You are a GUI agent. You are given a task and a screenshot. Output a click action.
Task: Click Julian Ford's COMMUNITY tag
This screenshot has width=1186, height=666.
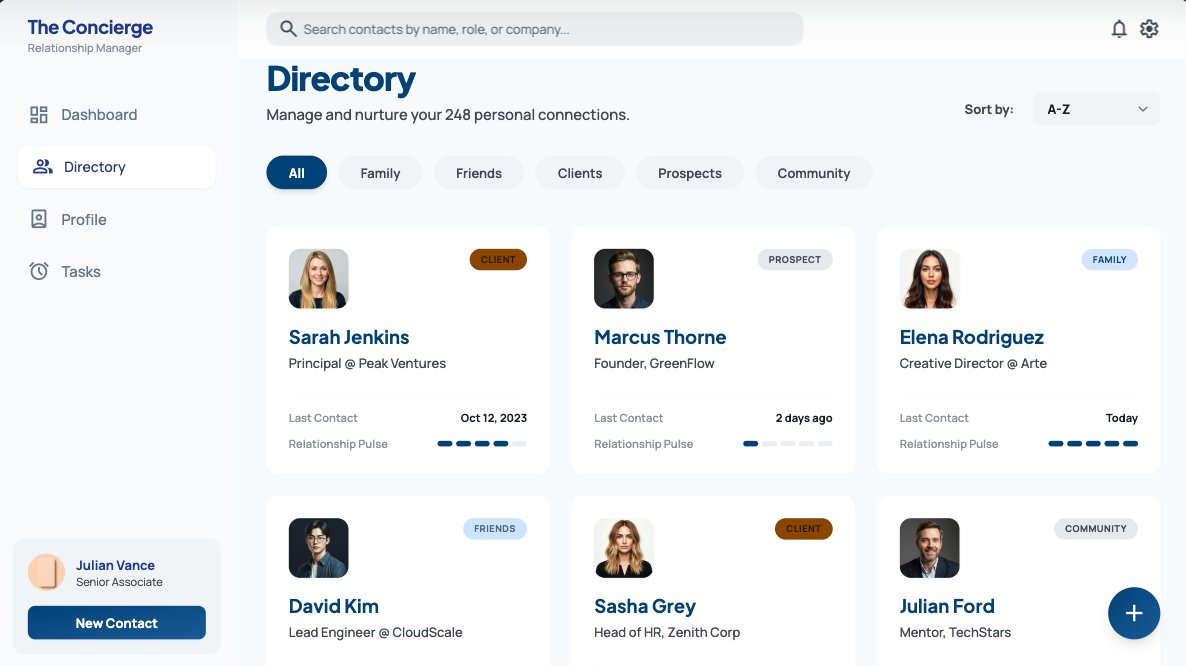pos(1096,528)
